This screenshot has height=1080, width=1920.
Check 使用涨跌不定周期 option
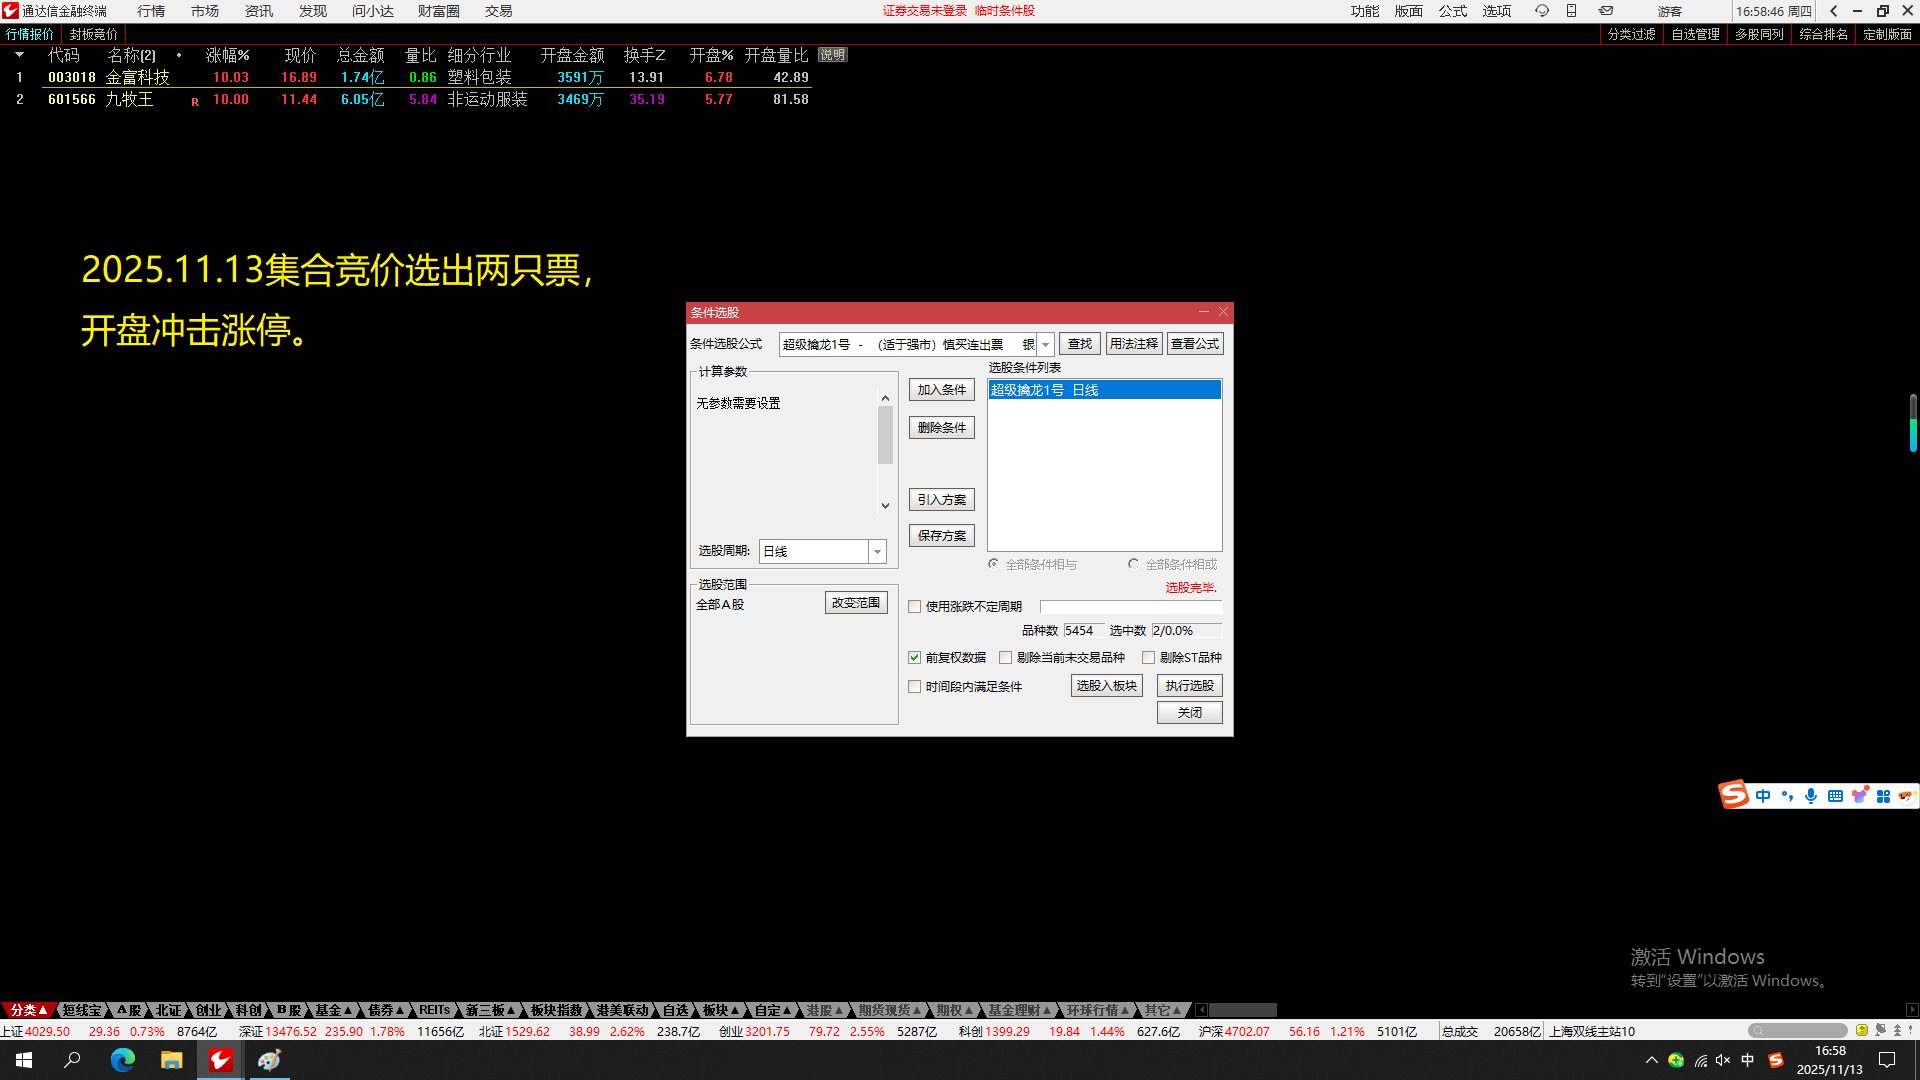click(914, 607)
